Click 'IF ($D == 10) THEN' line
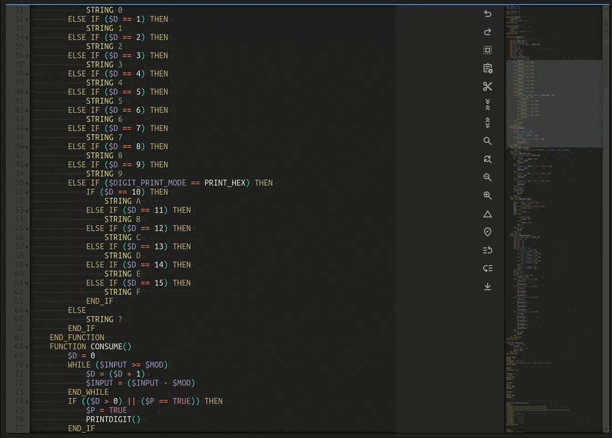The image size is (612, 438). click(x=127, y=192)
